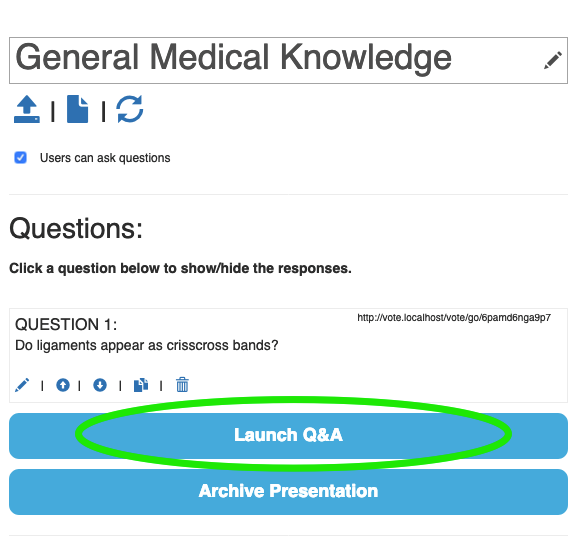Click the General Medical Knowledge title field
The height and width of the screenshot is (537, 588).
(x=288, y=60)
